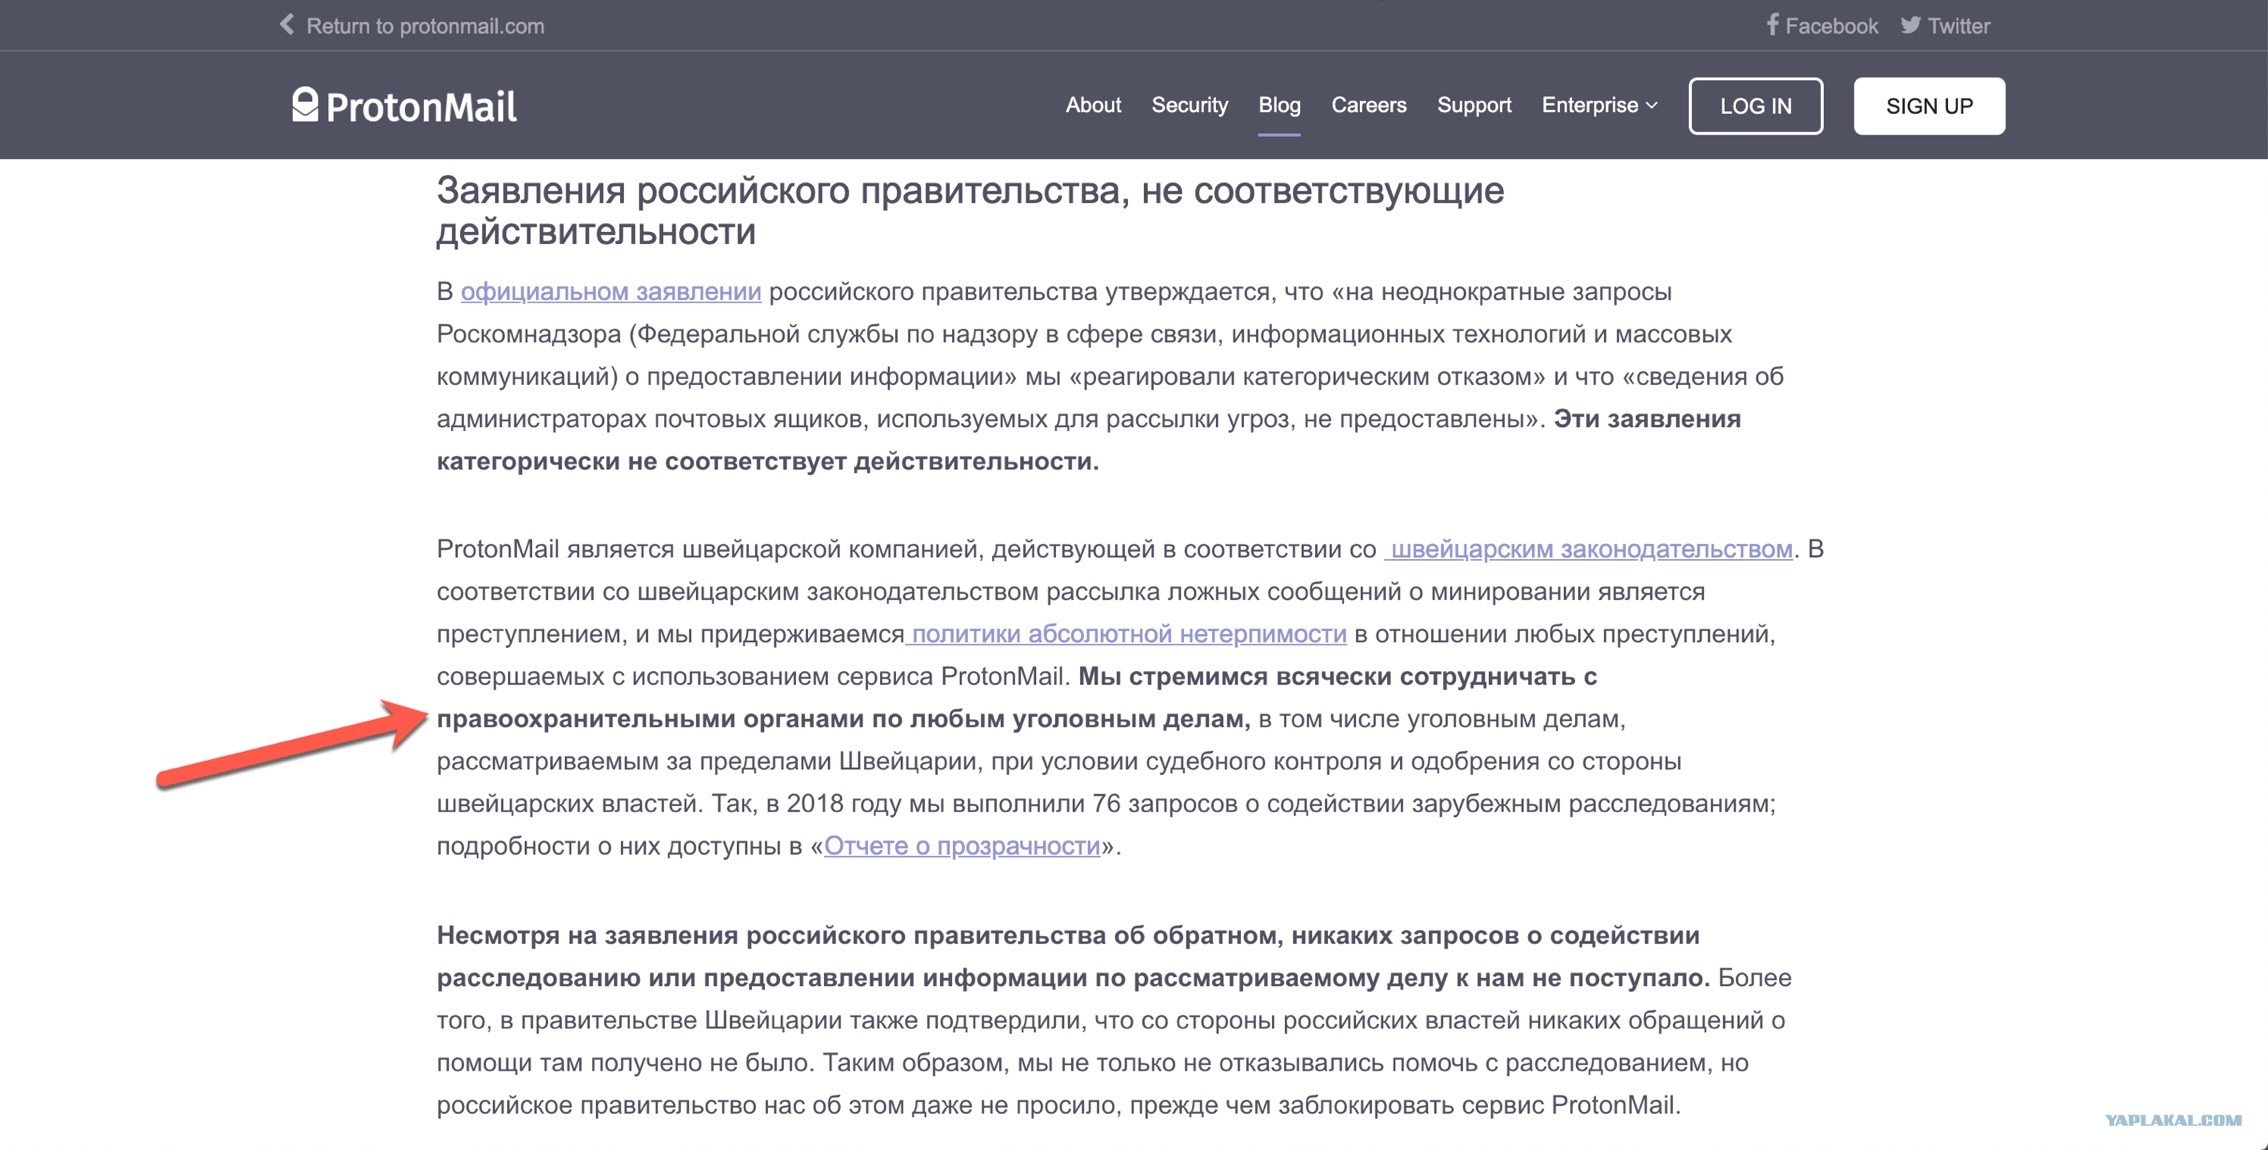Open the Twitter text link
Screen dimensions: 2268x1150
(1958, 26)
